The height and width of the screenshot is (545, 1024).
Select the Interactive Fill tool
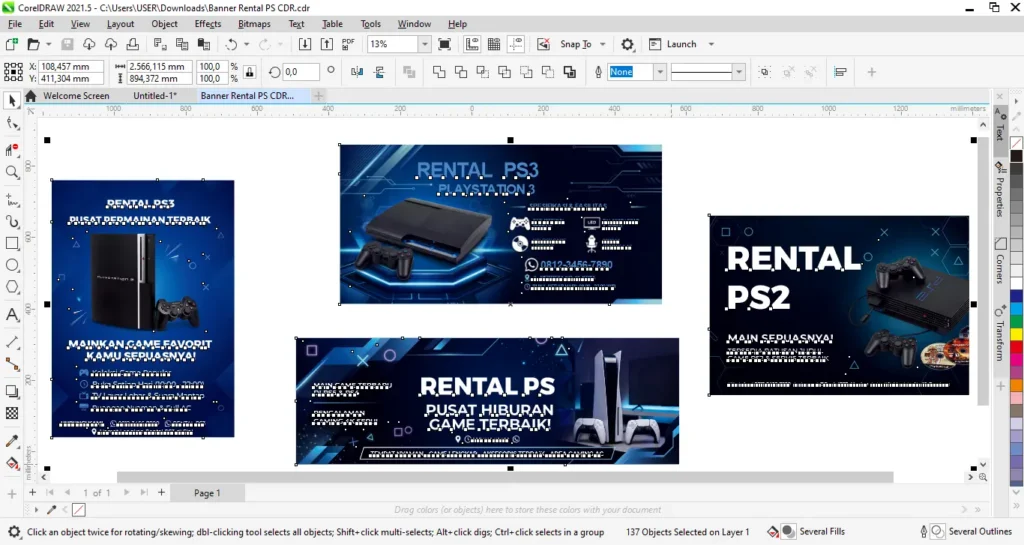coord(12,463)
